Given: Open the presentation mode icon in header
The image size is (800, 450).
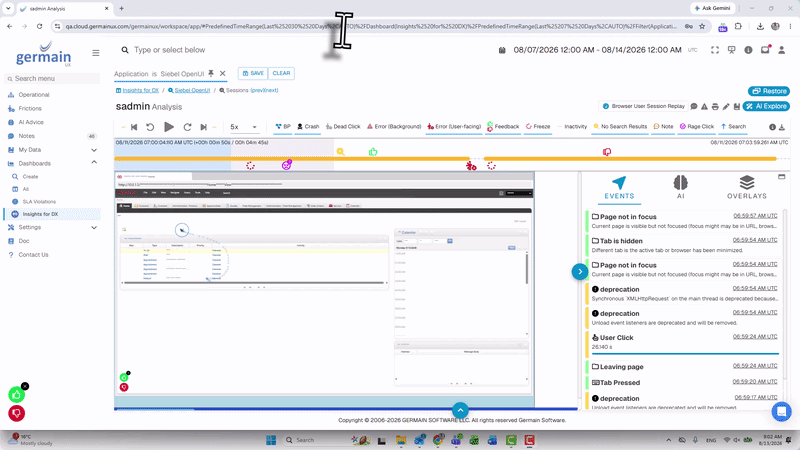Looking at the screenshot, I should pos(732,50).
